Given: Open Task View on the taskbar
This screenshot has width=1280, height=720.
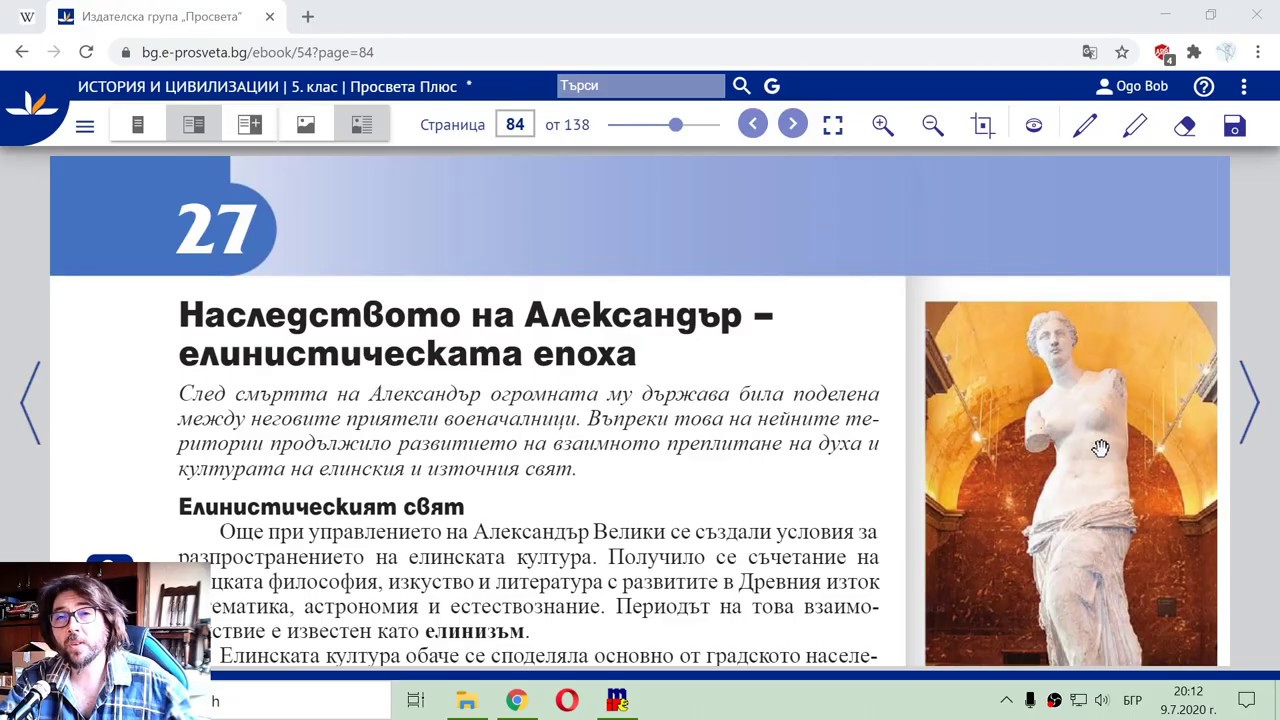Looking at the screenshot, I should pos(416,700).
